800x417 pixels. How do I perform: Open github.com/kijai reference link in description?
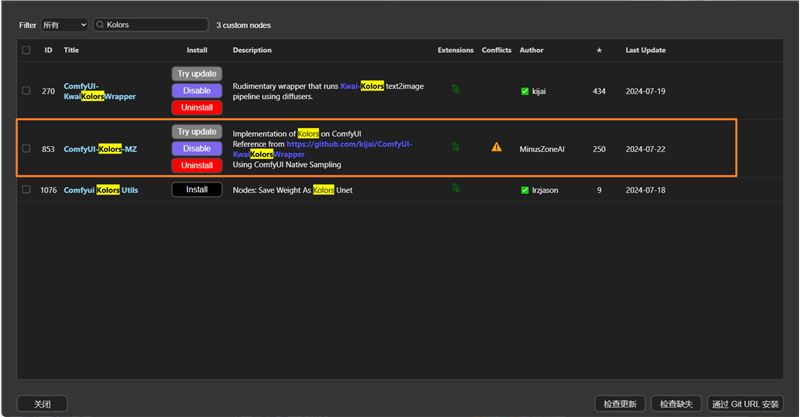click(x=322, y=149)
